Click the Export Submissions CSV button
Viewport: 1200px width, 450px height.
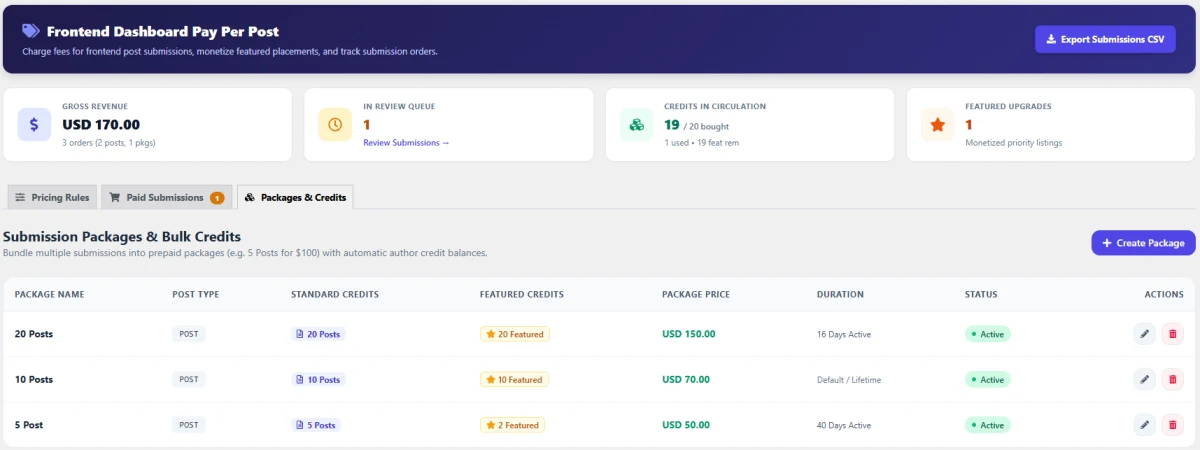[1105, 39]
